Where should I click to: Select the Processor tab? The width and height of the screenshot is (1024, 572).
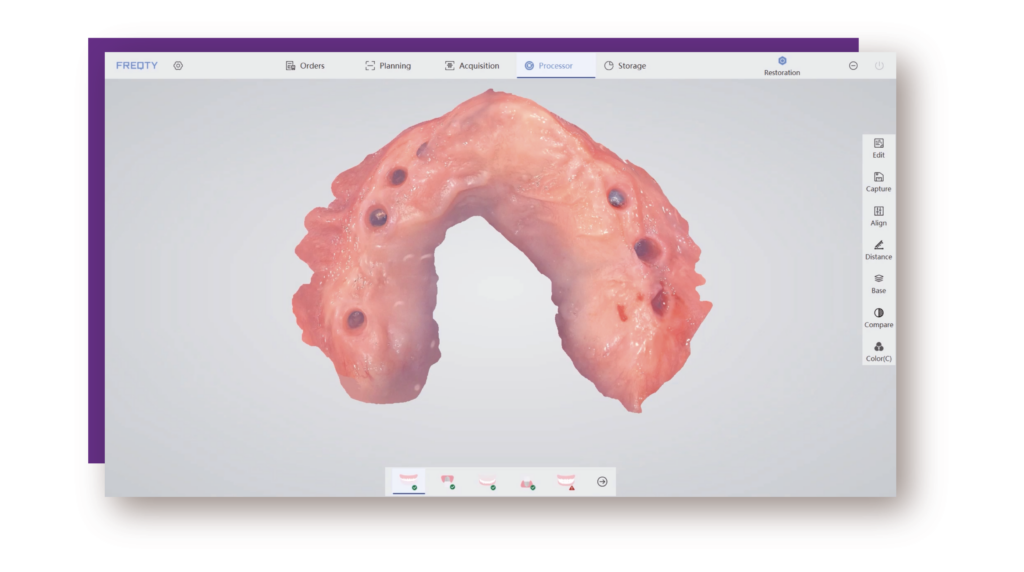click(556, 65)
